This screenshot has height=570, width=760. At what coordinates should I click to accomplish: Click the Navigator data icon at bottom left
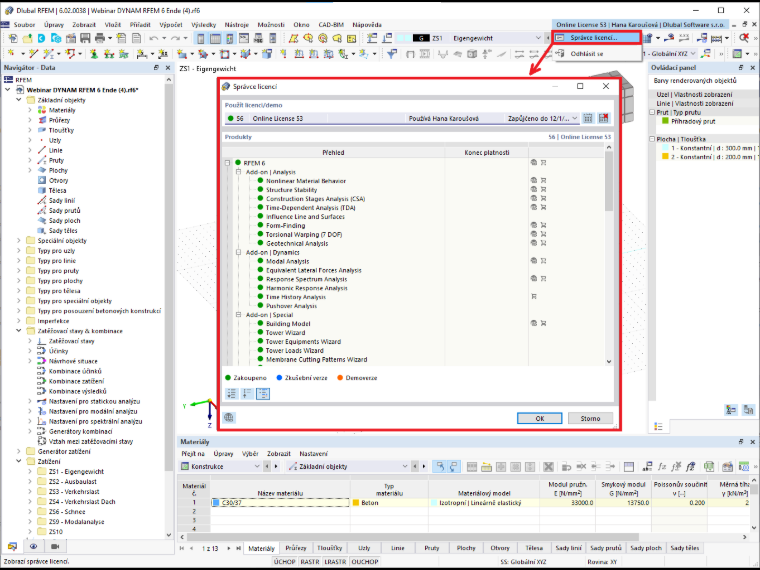pyautogui.click(x=12, y=546)
